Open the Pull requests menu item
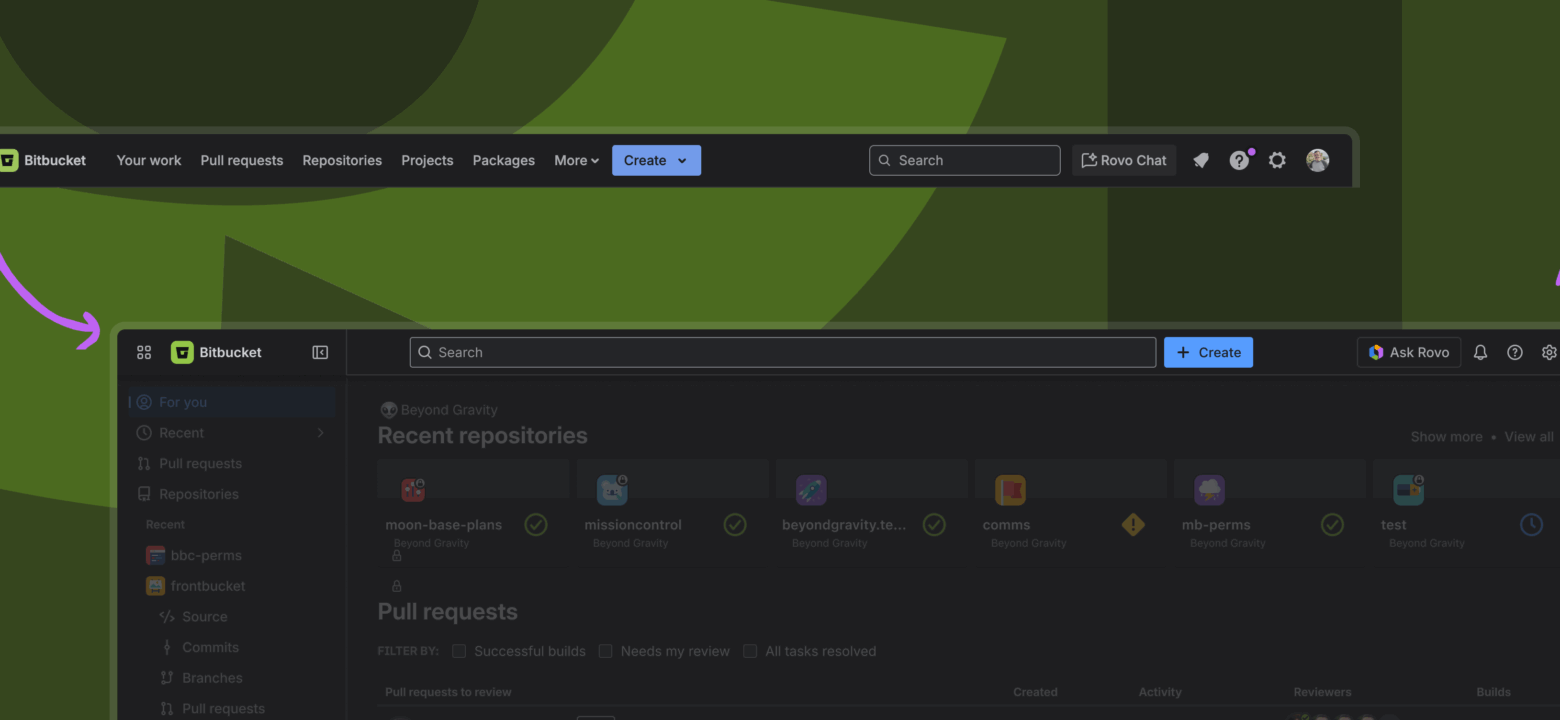Viewport: 1560px width, 720px height. point(241,160)
